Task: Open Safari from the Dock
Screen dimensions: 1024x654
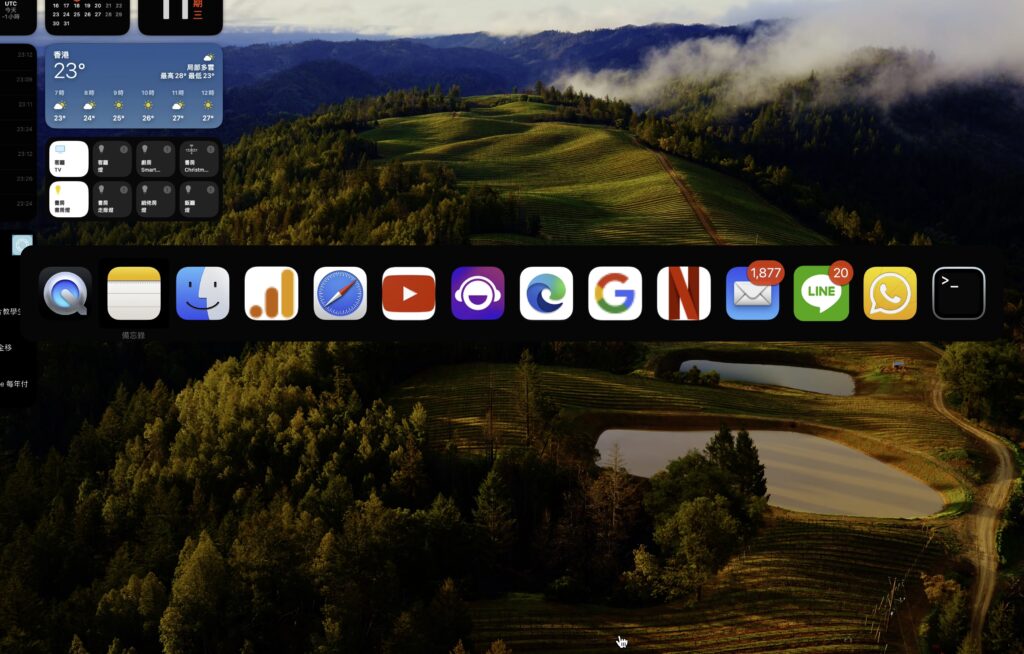Action: [340, 291]
